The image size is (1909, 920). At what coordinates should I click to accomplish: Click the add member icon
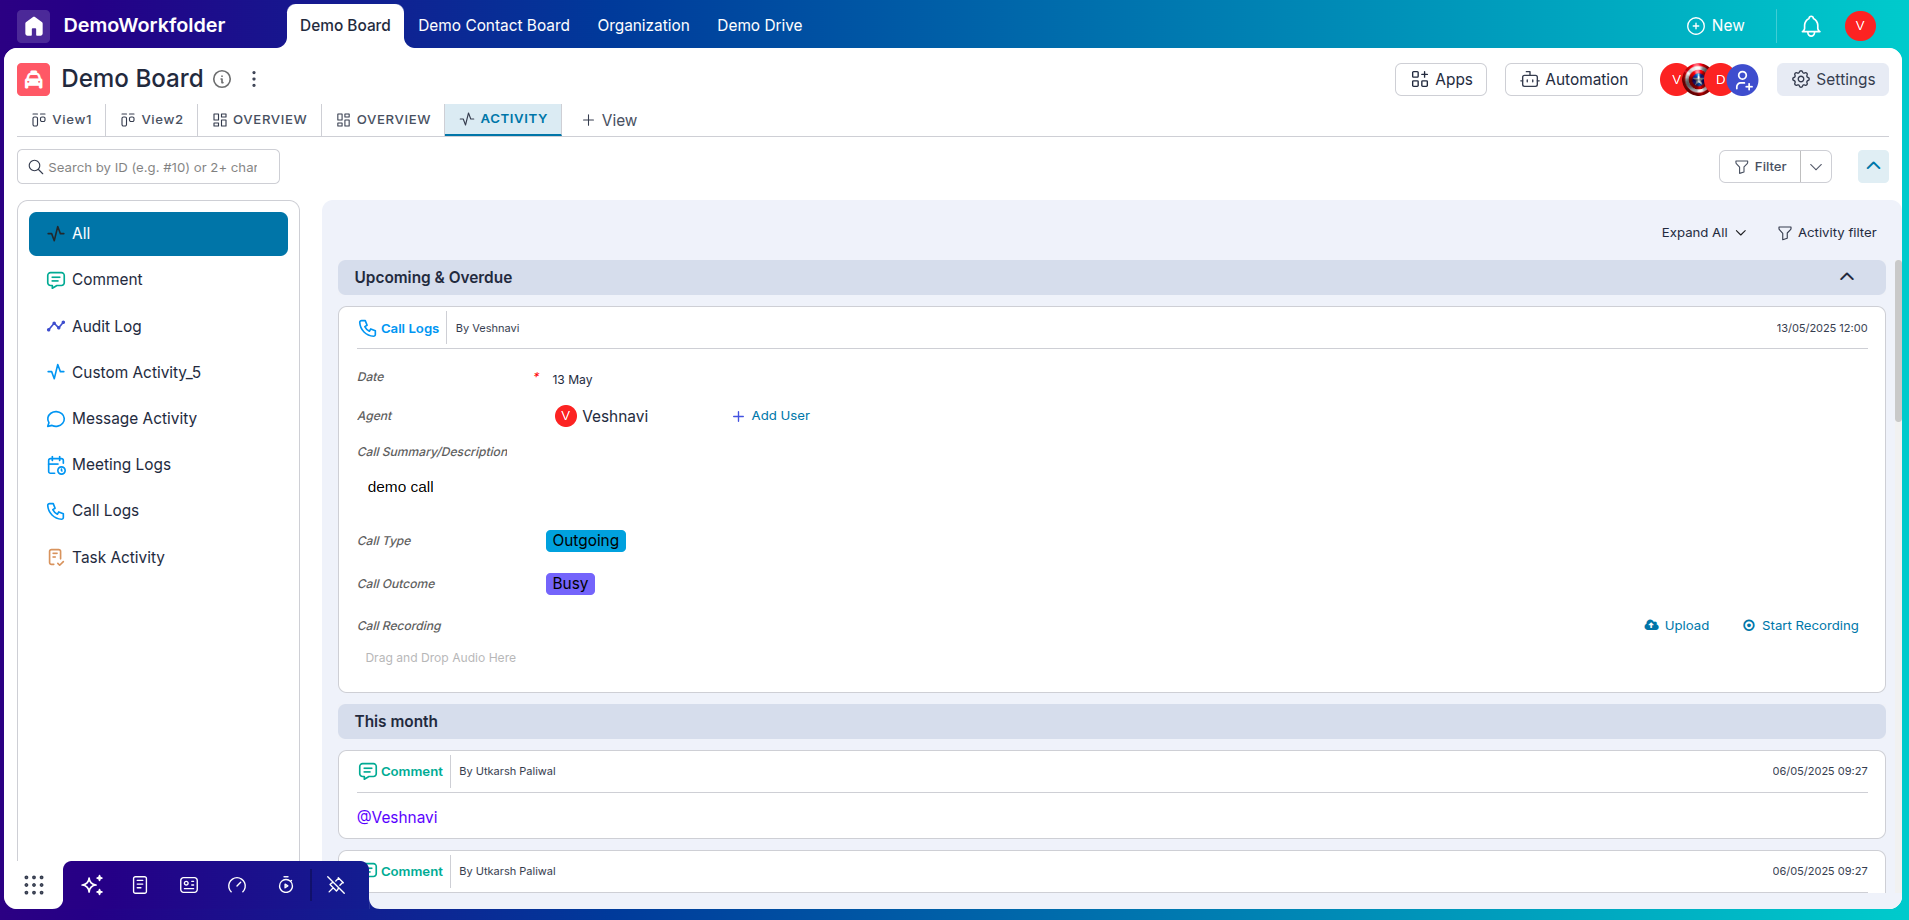(x=1743, y=80)
